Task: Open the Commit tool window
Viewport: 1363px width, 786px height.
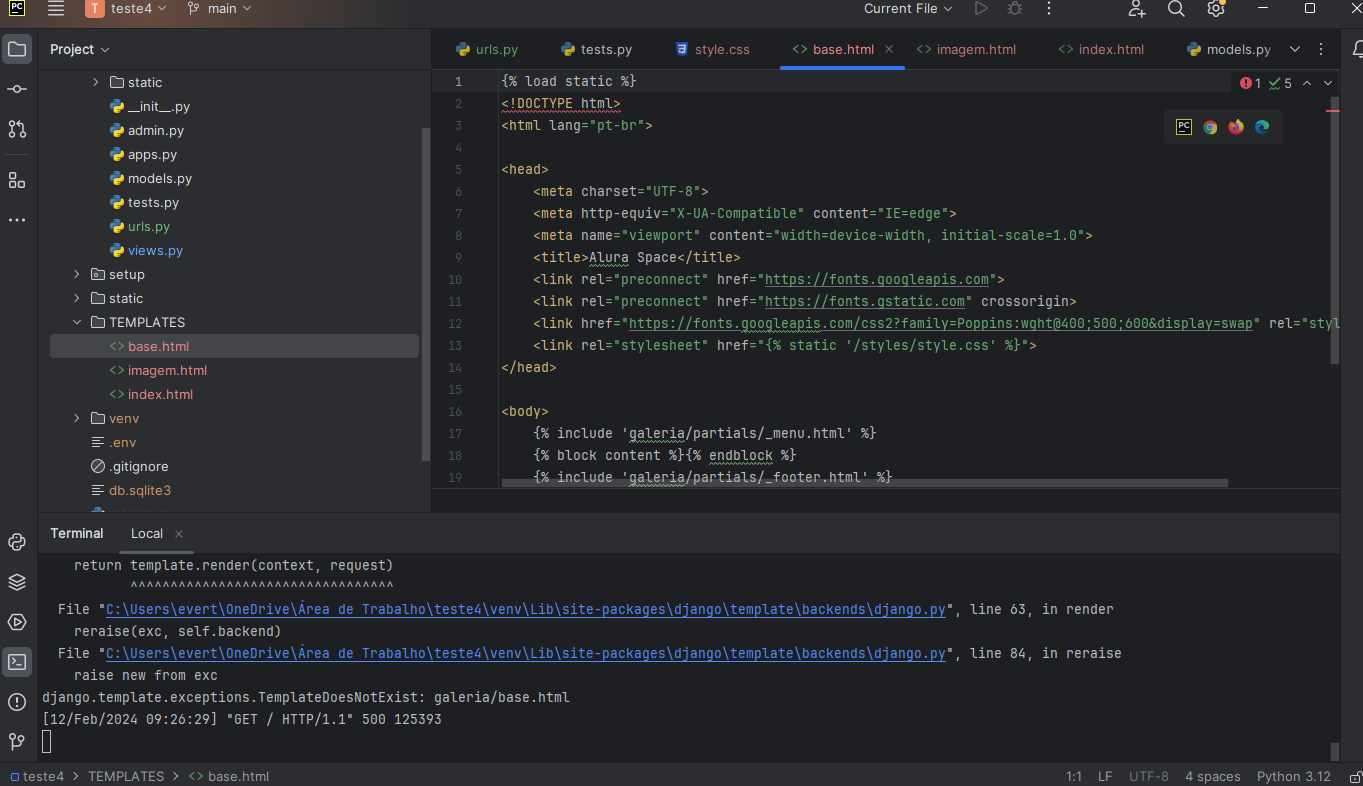Action: [x=17, y=89]
